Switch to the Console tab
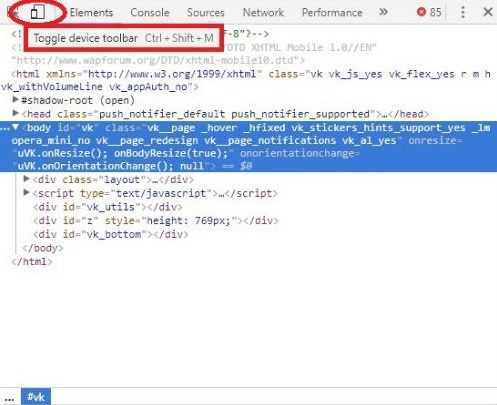The height and width of the screenshot is (405, 497). pos(150,13)
